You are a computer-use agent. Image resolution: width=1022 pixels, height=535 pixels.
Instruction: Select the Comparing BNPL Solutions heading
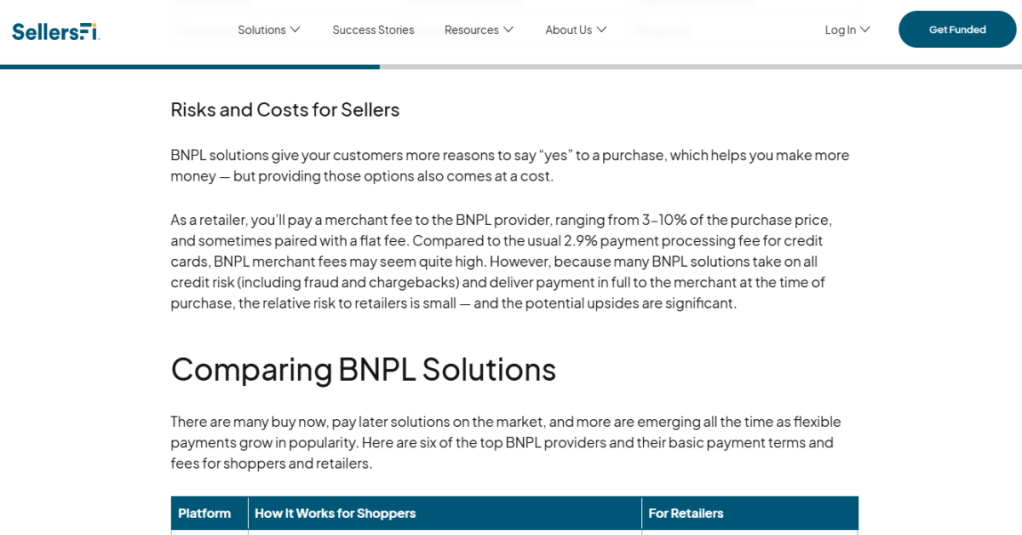363,369
